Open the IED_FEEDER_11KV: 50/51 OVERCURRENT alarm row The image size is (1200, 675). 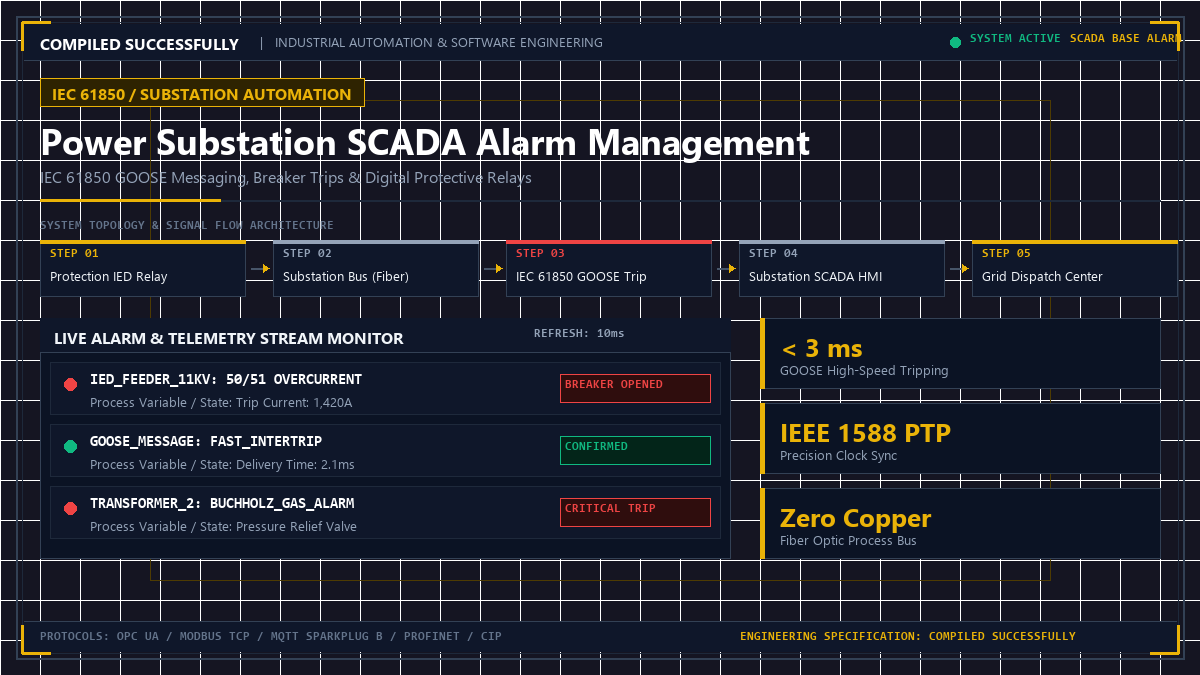(385, 389)
